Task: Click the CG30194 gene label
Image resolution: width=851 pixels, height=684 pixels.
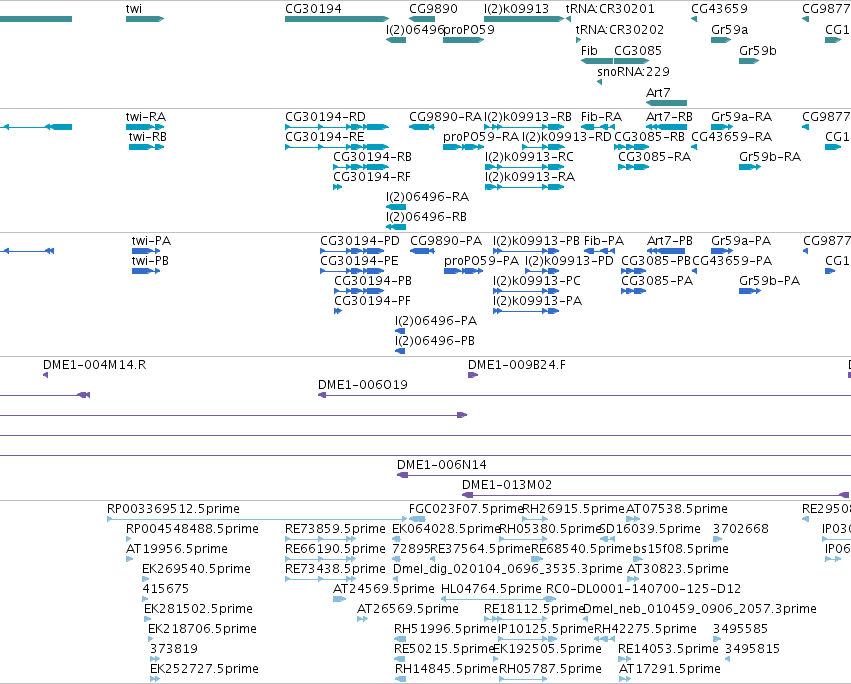Action: pos(313,9)
